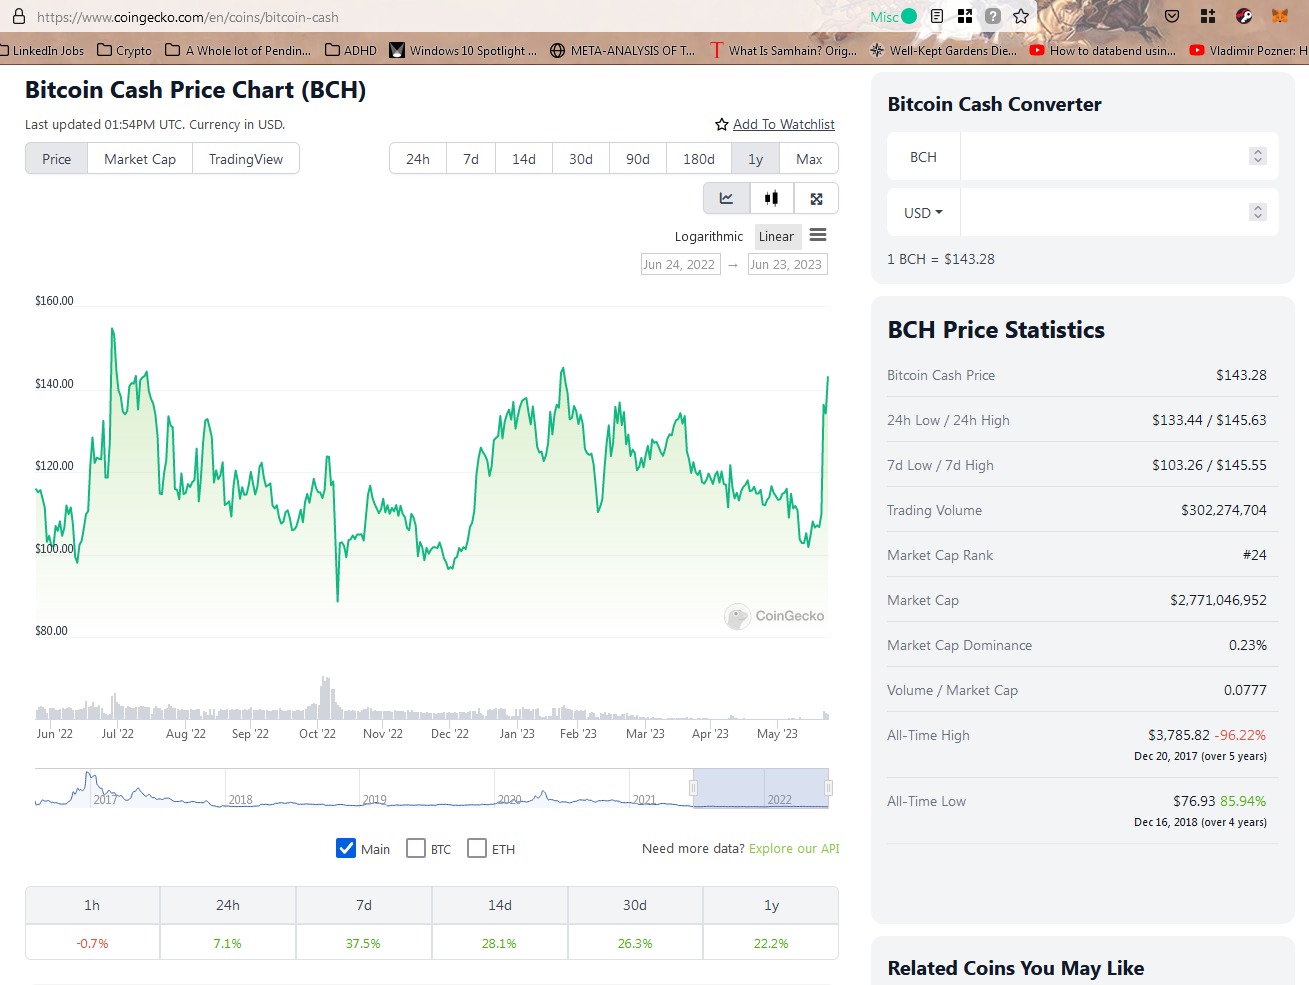Open the MetaMask fox extension
This screenshot has width=1309, height=985.
pyautogui.click(x=1280, y=16)
